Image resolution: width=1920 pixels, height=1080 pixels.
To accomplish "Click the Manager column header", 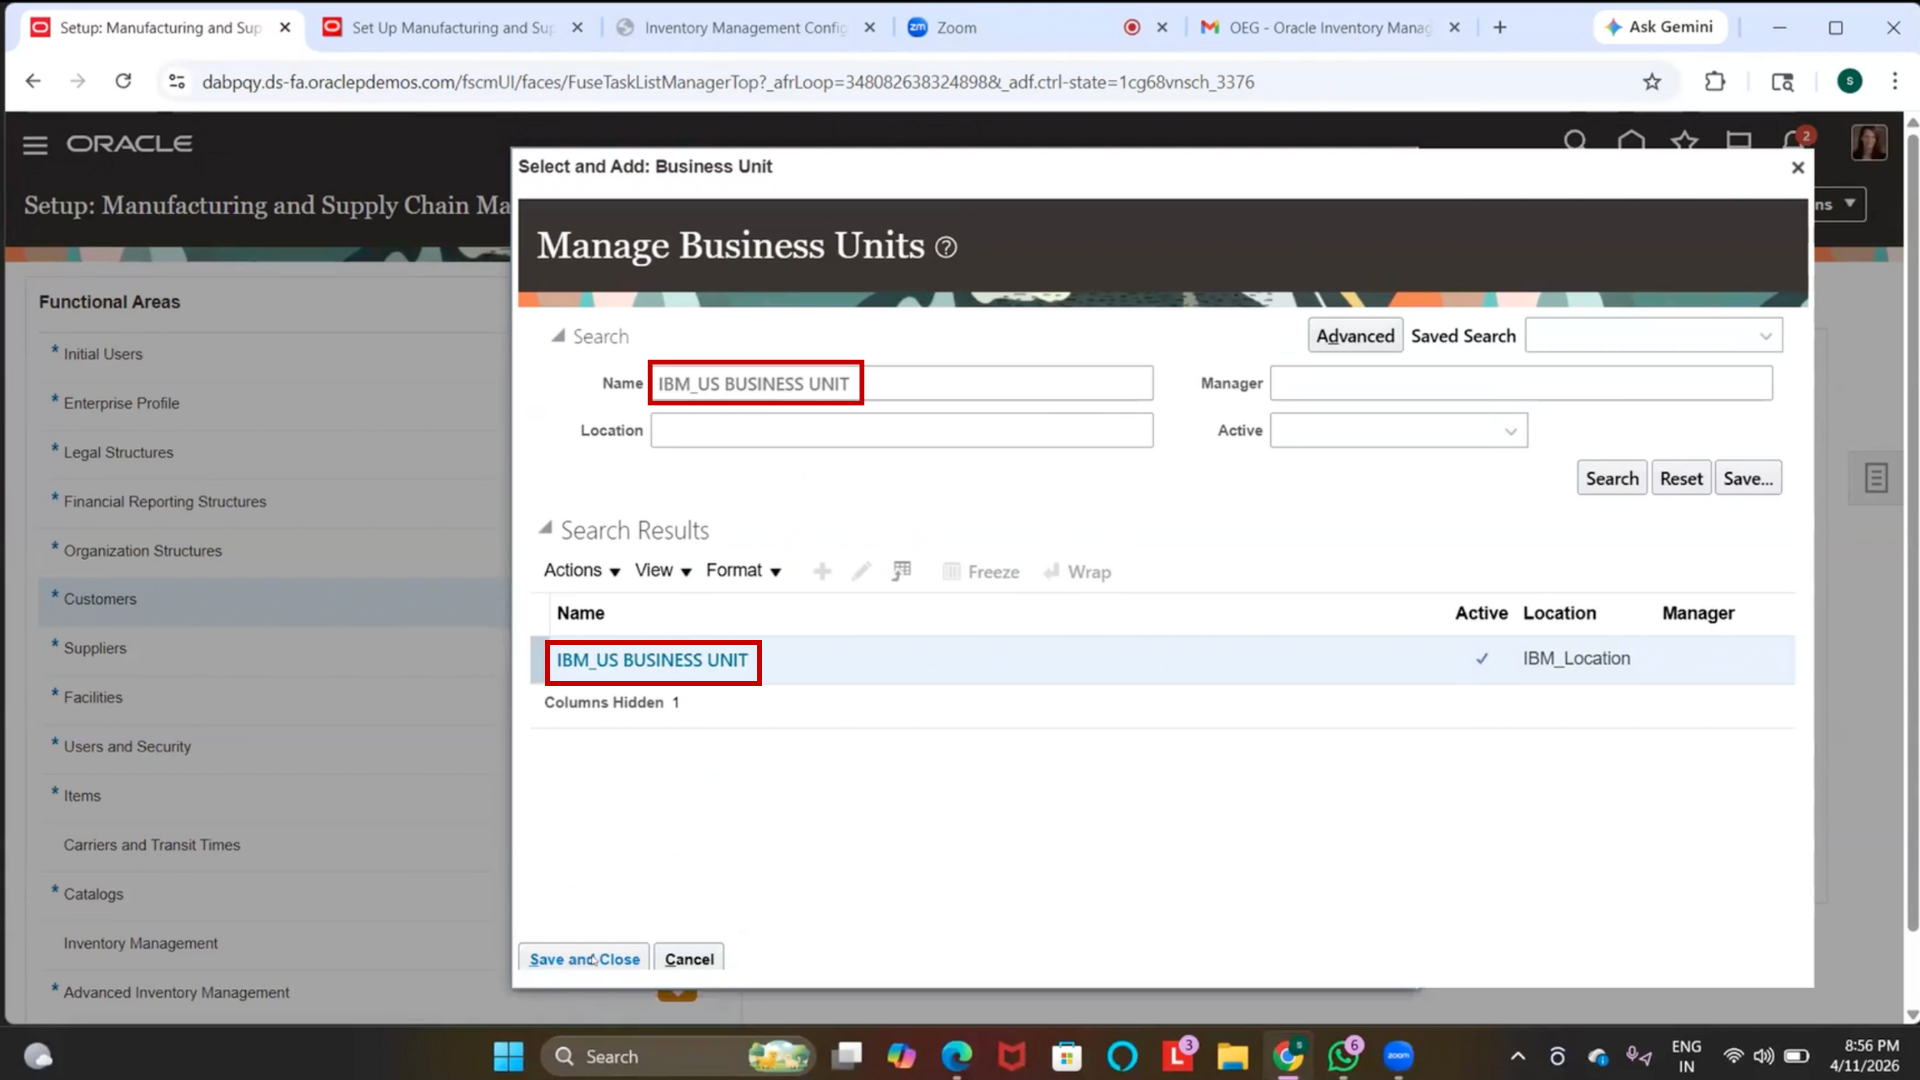I will [1698, 613].
